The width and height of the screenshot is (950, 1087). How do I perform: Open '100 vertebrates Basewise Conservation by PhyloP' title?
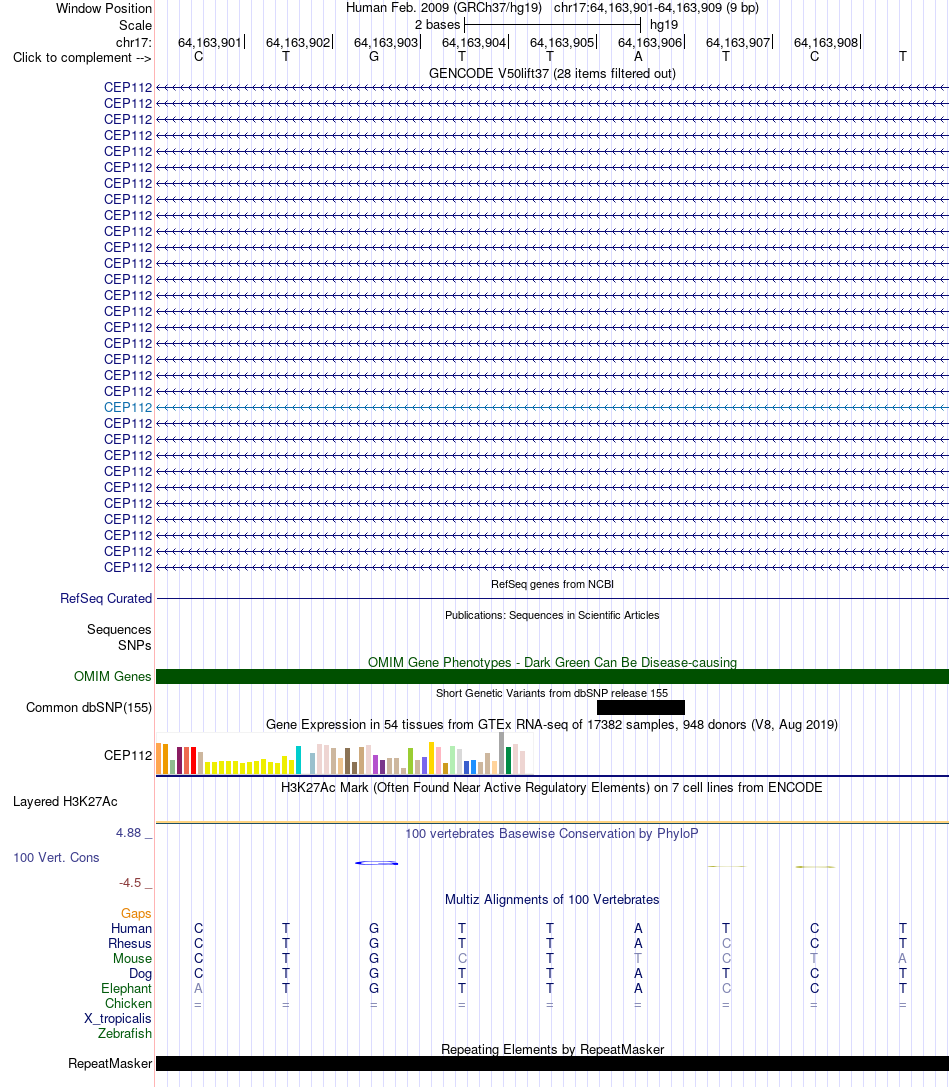[x=552, y=834]
